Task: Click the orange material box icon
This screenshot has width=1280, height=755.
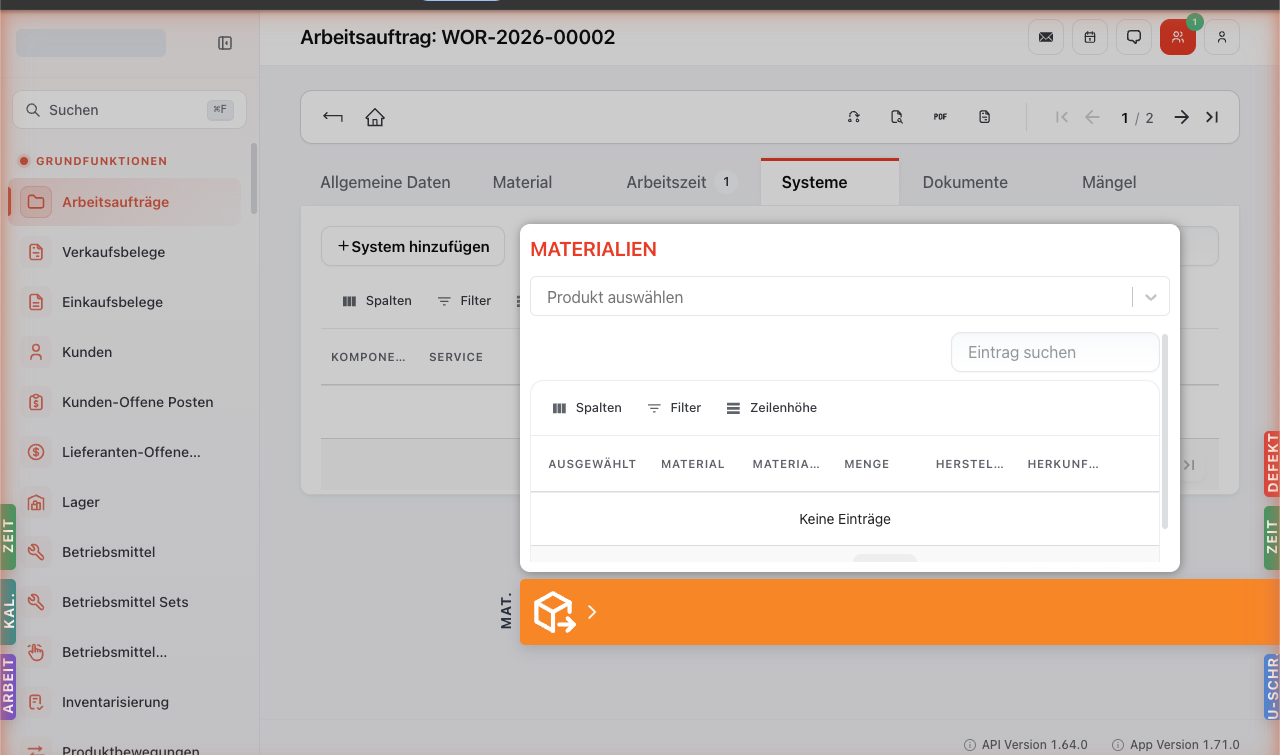Action: 554,612
